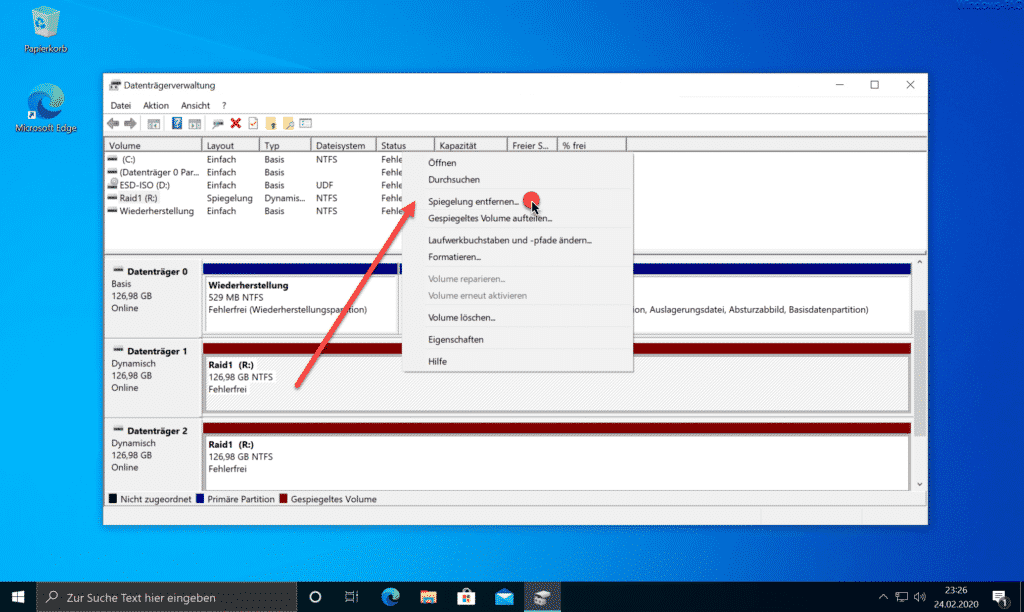Sort by the Layout column header
1024x612 pixels.
click(231, 145)
